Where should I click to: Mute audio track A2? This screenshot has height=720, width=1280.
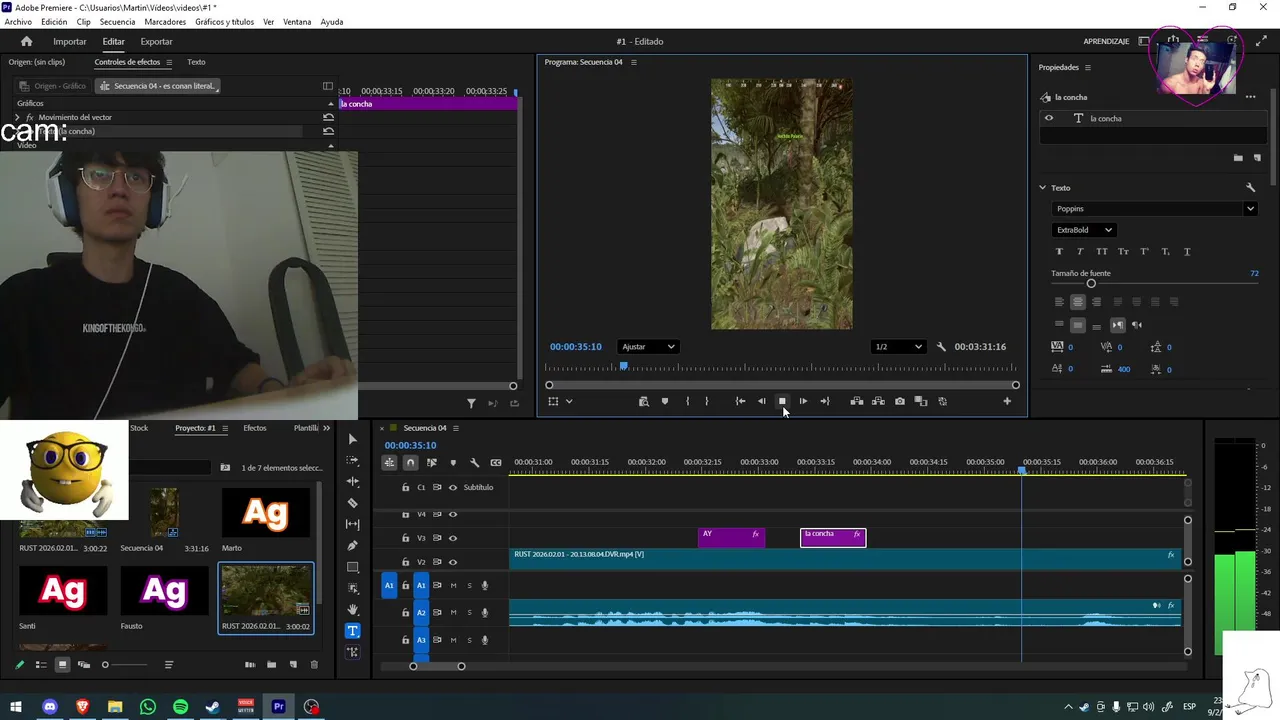(x=453, y=612)
